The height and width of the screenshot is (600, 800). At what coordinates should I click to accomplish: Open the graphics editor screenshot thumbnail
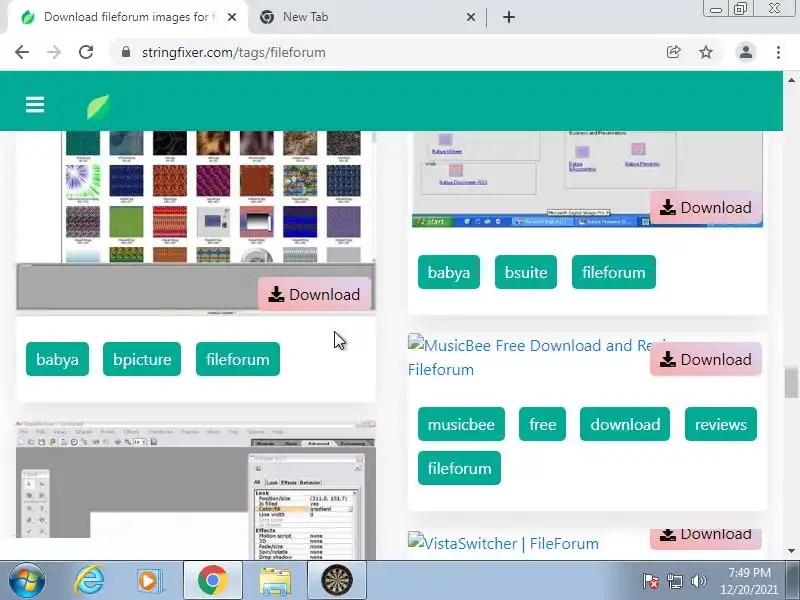(x=196, y=490)
